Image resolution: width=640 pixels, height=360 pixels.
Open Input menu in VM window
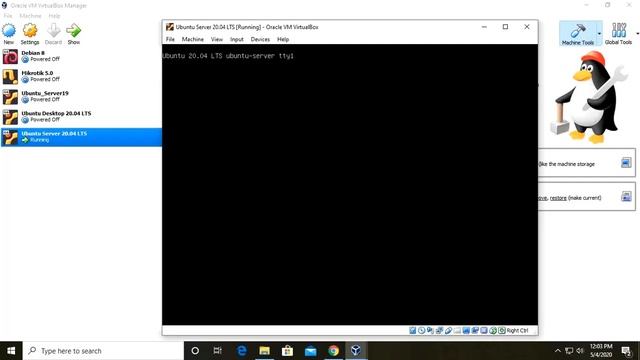coord(237,40)
